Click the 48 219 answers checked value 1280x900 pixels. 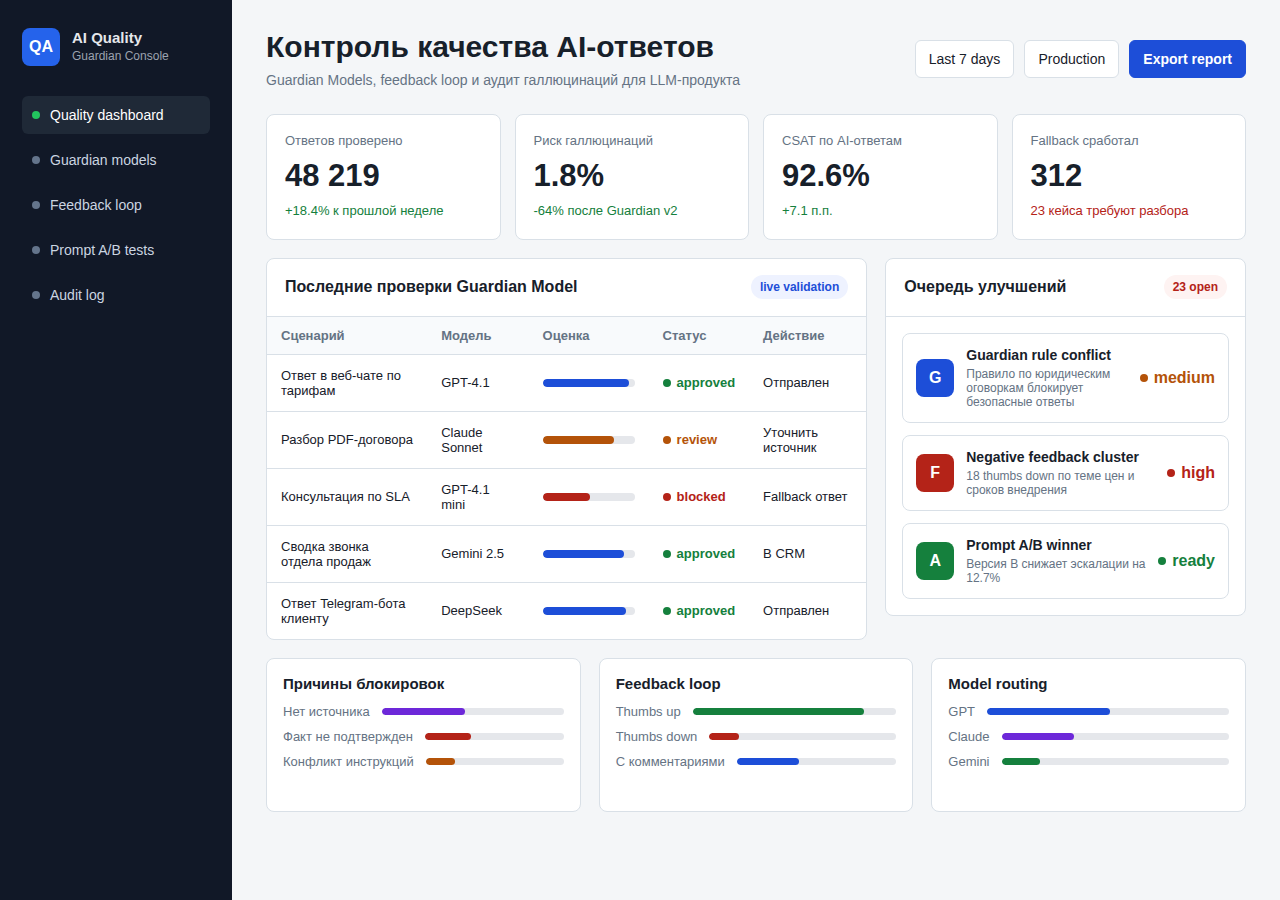pos(332,175)
